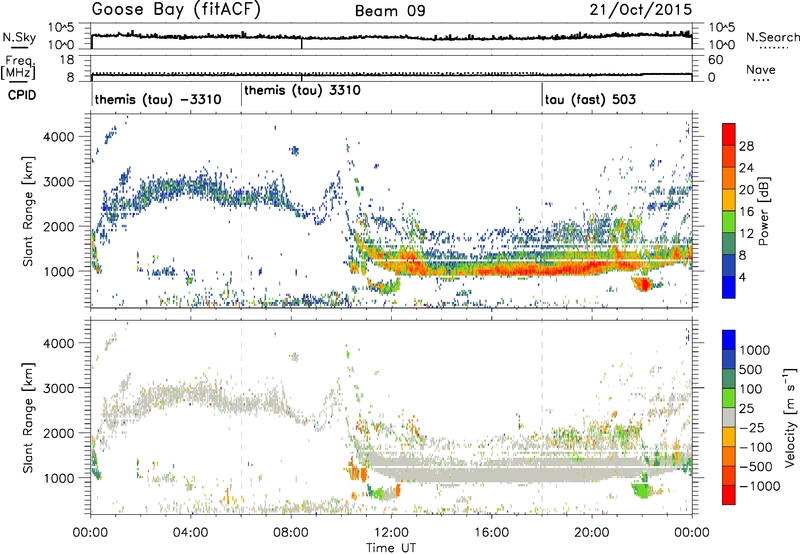
Task: Click the 'N.Sky' legend label
Action: click(x=19, y=37)
